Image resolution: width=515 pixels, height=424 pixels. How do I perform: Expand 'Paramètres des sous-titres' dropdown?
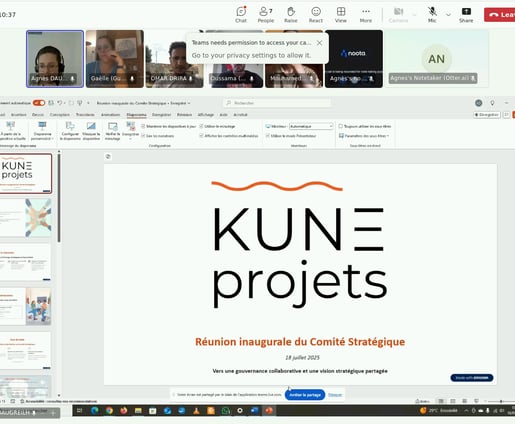tap(364, 136)
